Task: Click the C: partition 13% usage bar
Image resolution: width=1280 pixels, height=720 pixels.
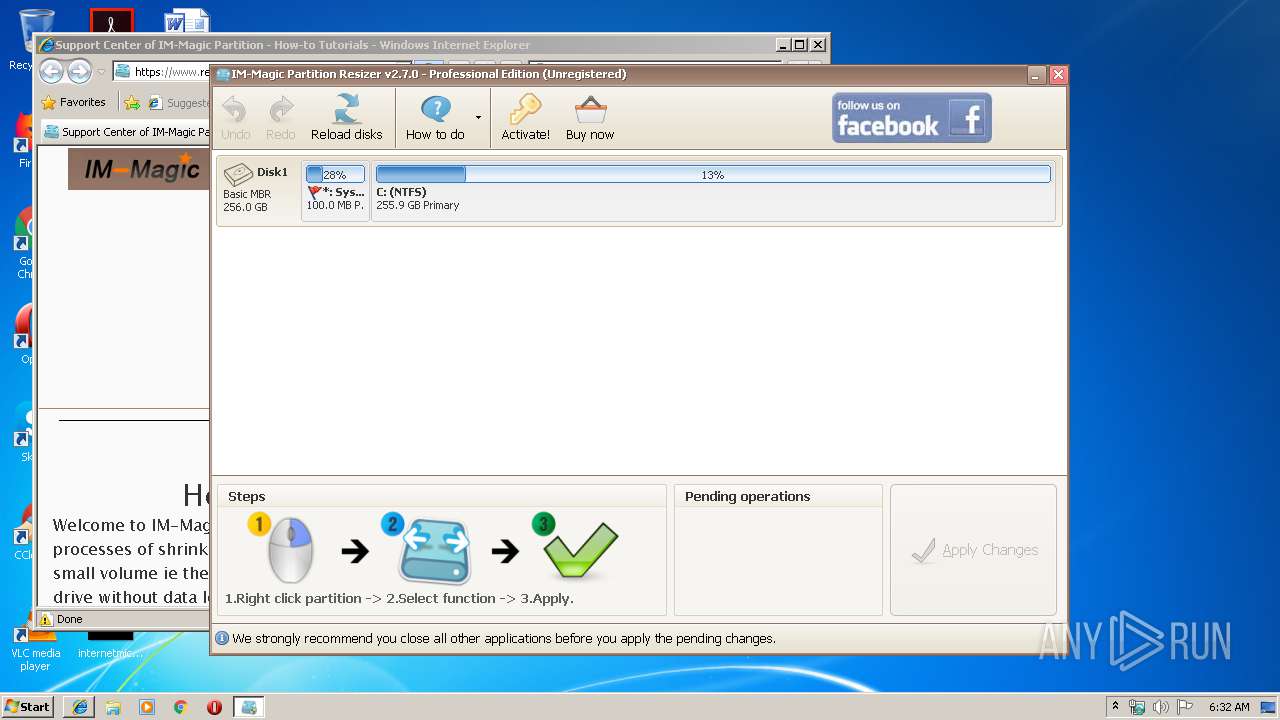Action: point(713,174)
